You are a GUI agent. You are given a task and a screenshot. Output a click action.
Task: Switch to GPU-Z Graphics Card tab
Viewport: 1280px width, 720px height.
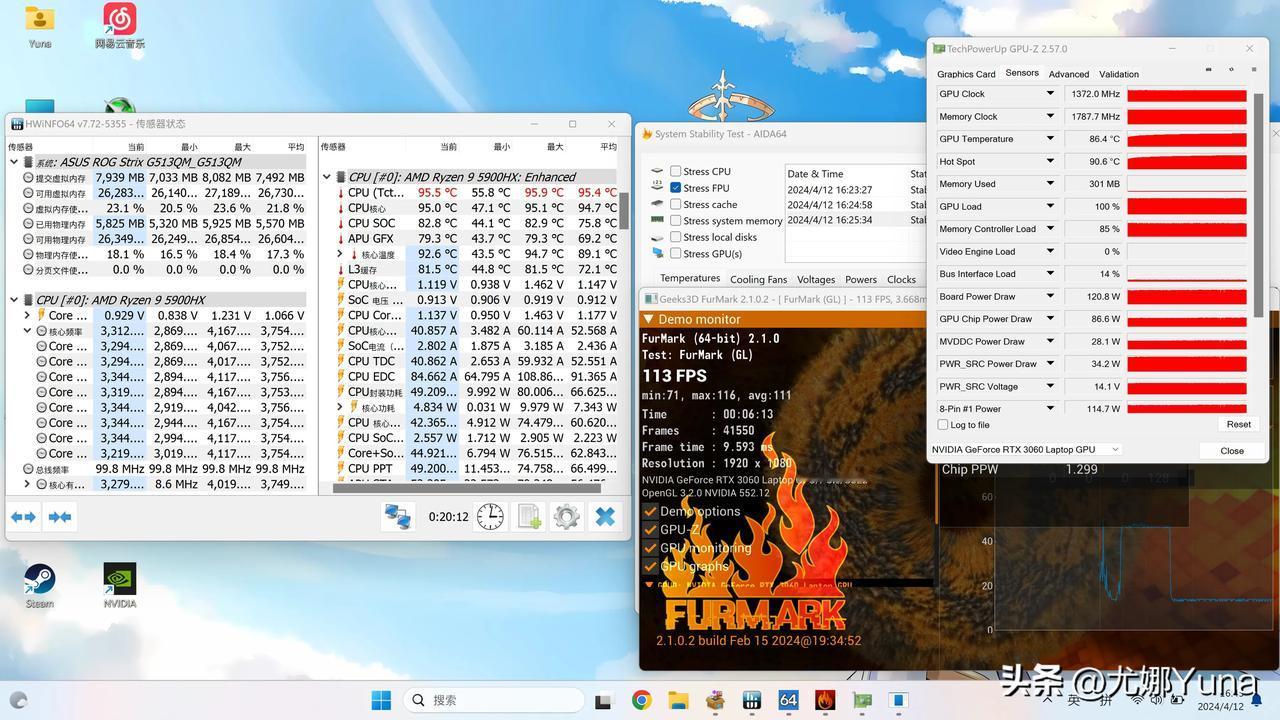(x=965, y=74)
